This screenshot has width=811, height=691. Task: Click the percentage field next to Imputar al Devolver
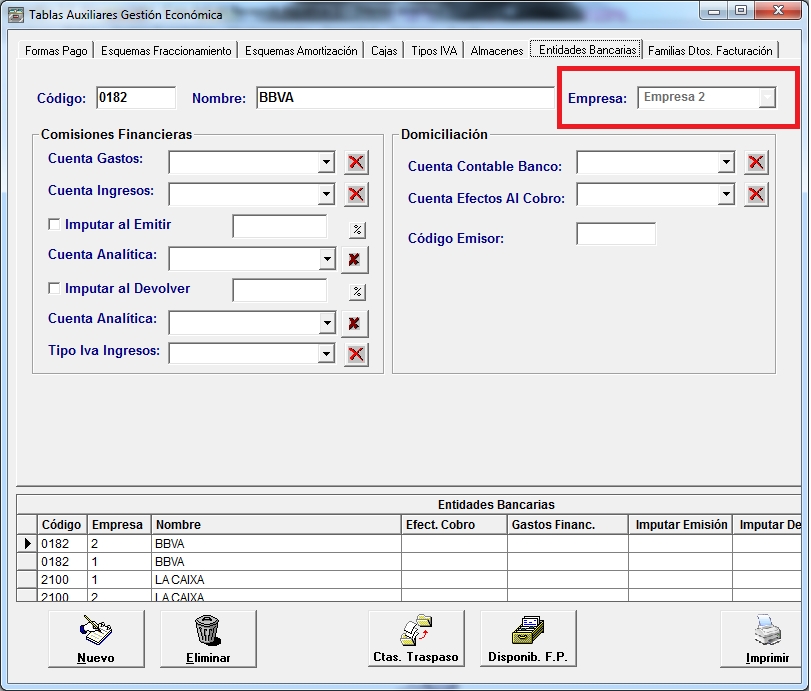click(280, 290)
